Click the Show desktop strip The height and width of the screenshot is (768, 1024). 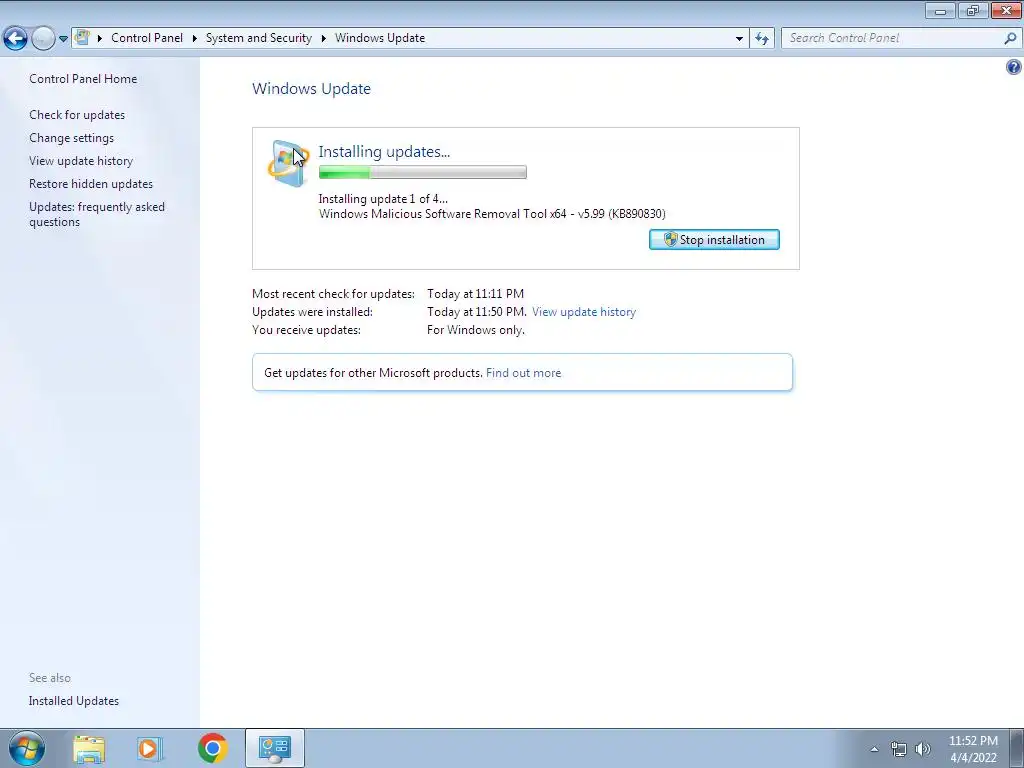1017,748
